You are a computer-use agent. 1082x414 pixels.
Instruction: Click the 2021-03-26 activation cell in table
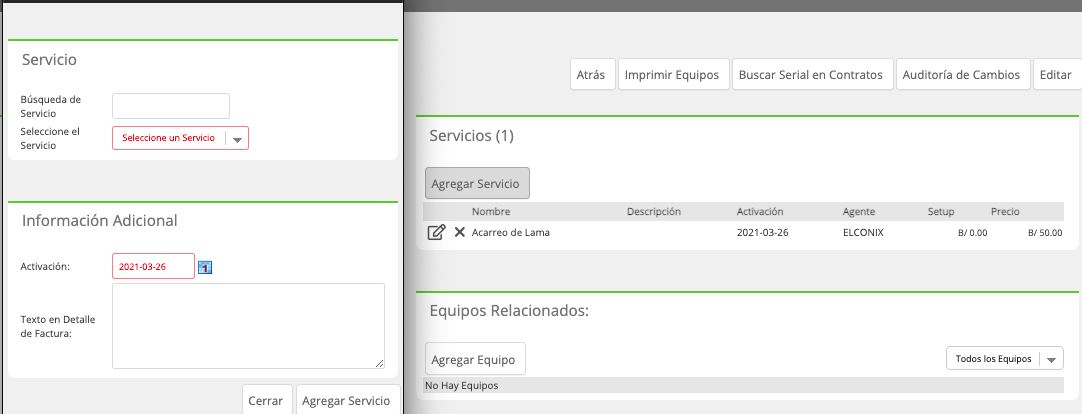(763, 233)
